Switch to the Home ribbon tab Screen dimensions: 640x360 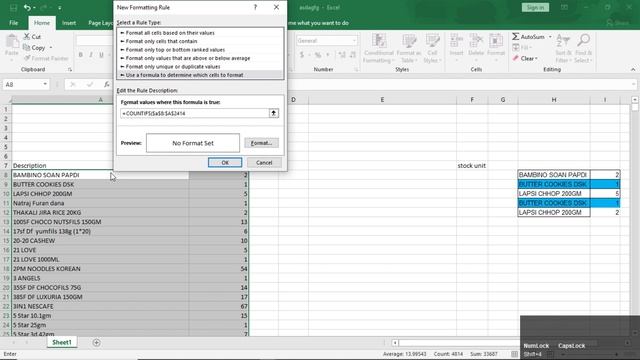[42, 23]
